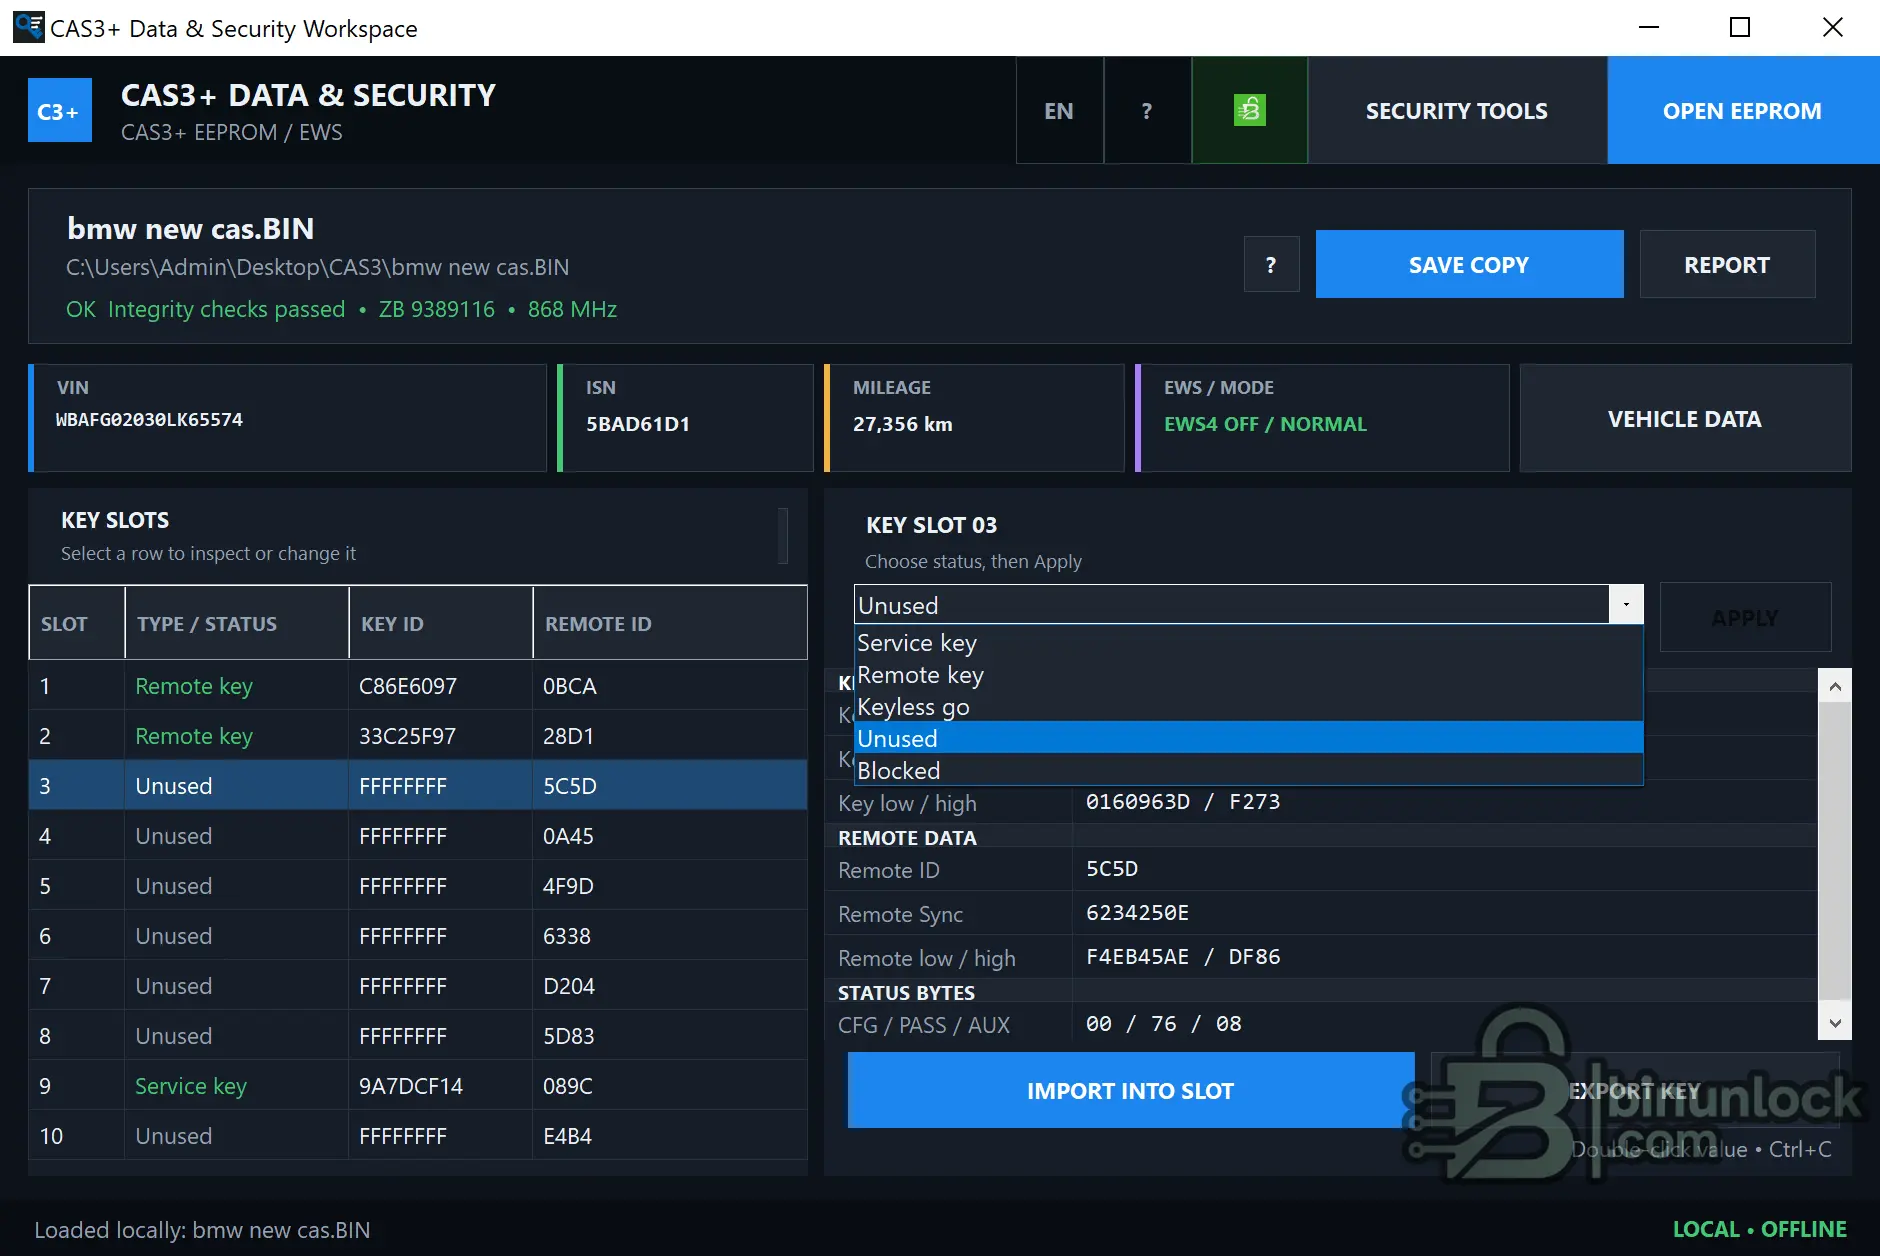Maximize the CAS3+ workspace window
This screenshot has width=1880, height=1256.
pos(1740,27)
